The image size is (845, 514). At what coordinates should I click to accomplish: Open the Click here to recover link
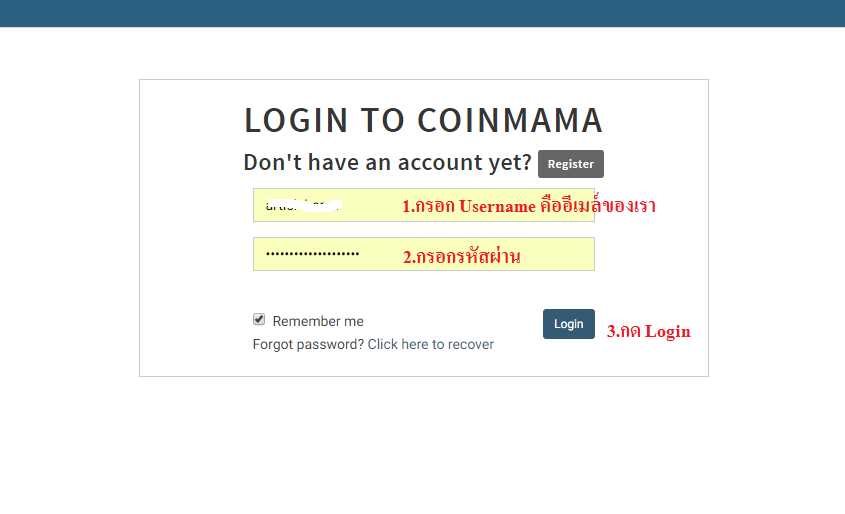(431, 344)
